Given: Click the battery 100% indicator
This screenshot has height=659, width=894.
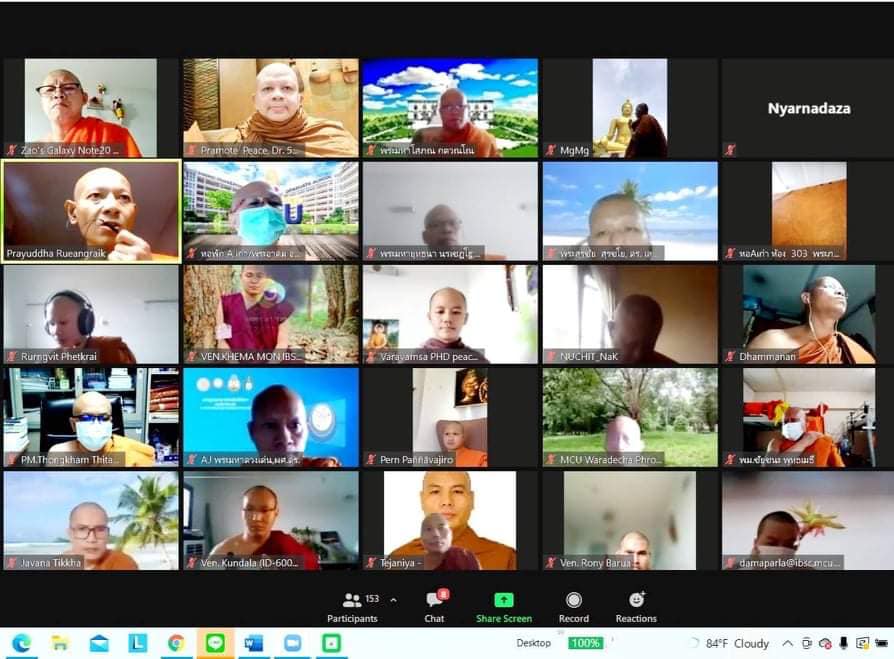Looking at the screenshot, I should coord(585,643).
